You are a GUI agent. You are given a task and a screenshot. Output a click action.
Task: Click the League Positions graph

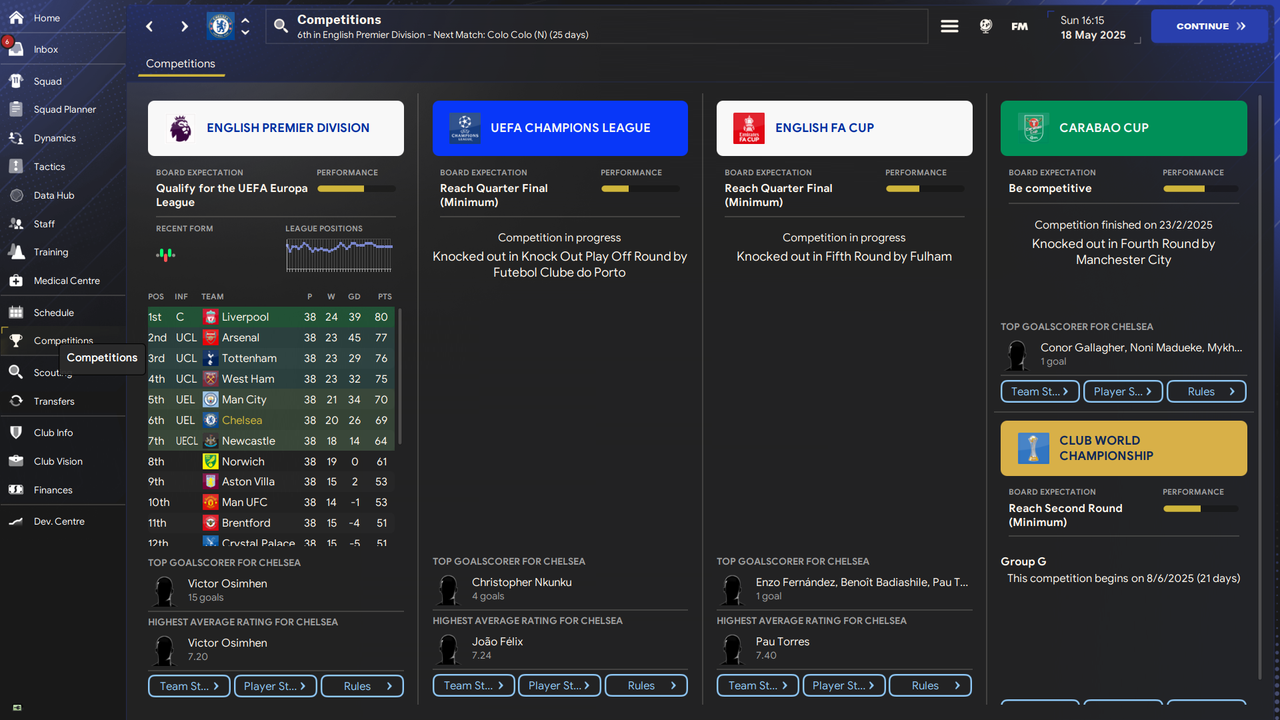[339, 255]
